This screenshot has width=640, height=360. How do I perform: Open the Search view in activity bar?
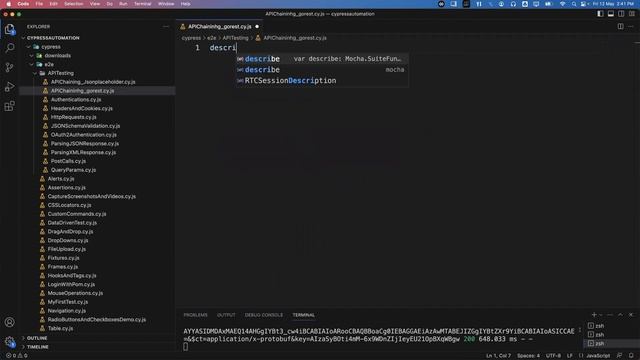pos(9,48)
